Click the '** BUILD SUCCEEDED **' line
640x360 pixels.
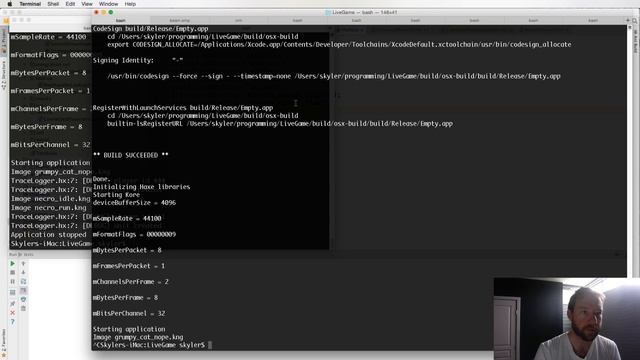[x=131, y=155]
